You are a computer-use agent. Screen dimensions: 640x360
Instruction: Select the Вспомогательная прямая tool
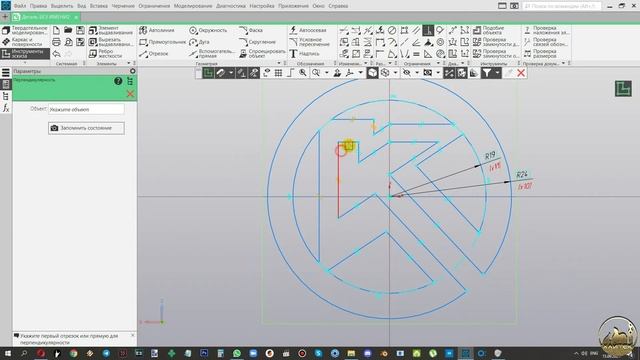[212, 53]
